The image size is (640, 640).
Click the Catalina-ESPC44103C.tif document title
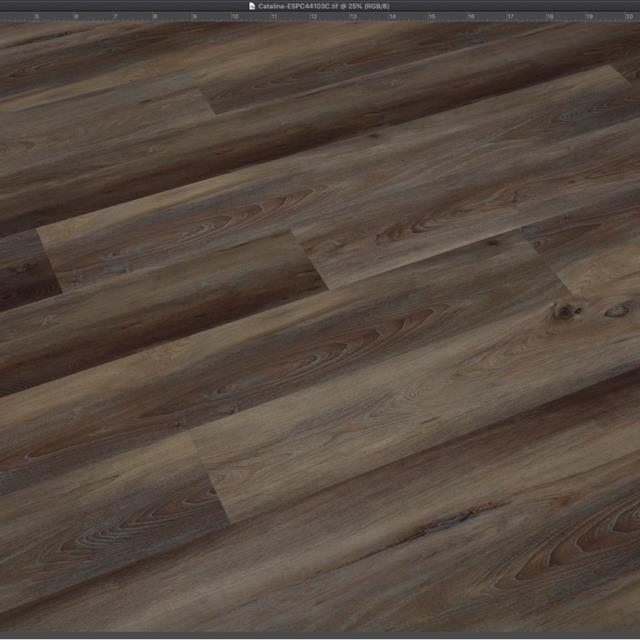pos(324,6)
